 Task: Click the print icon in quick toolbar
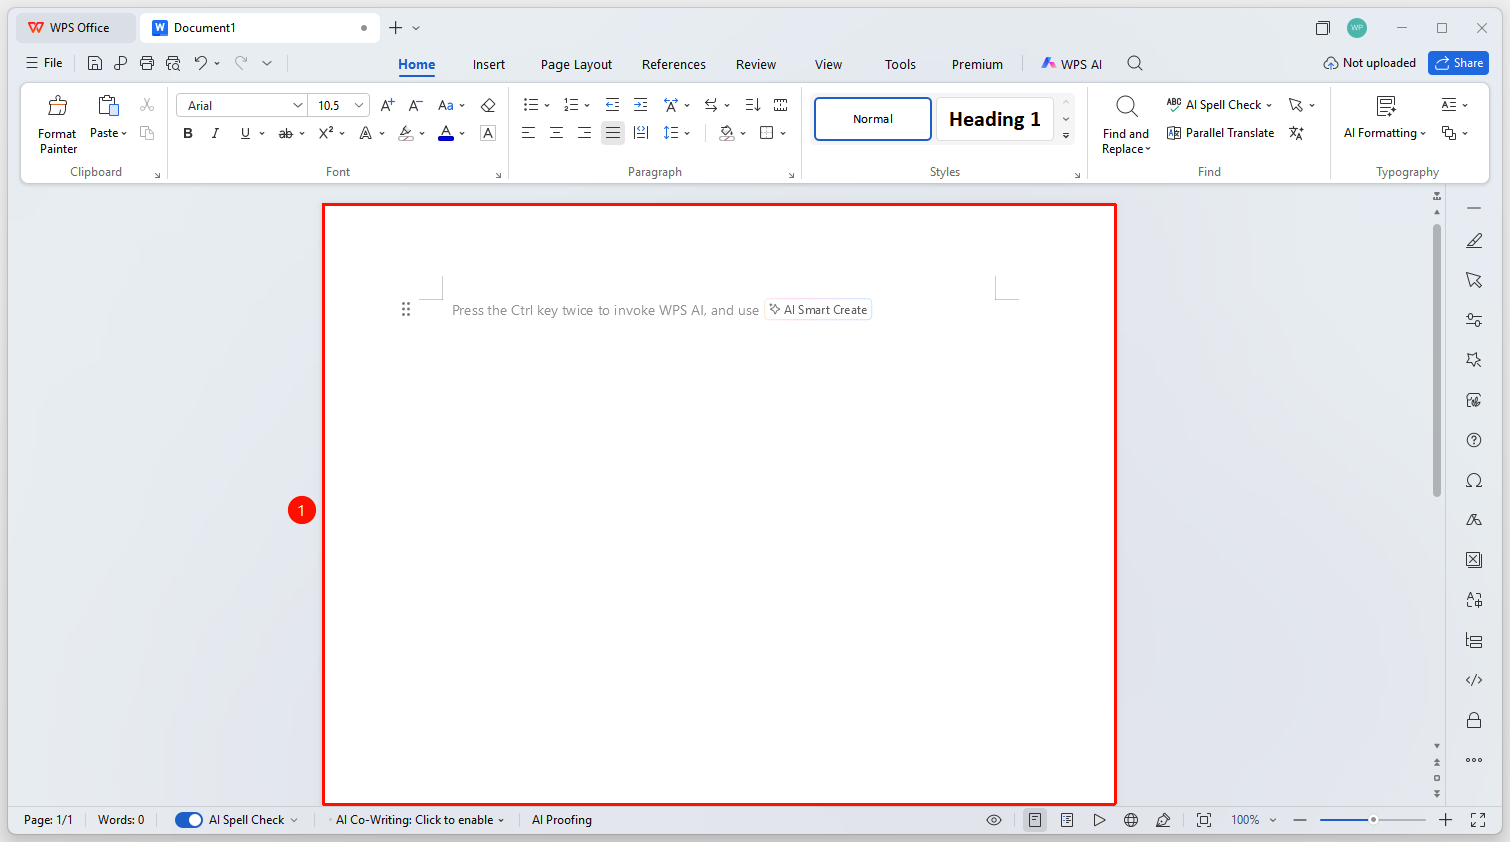[147, 63]
